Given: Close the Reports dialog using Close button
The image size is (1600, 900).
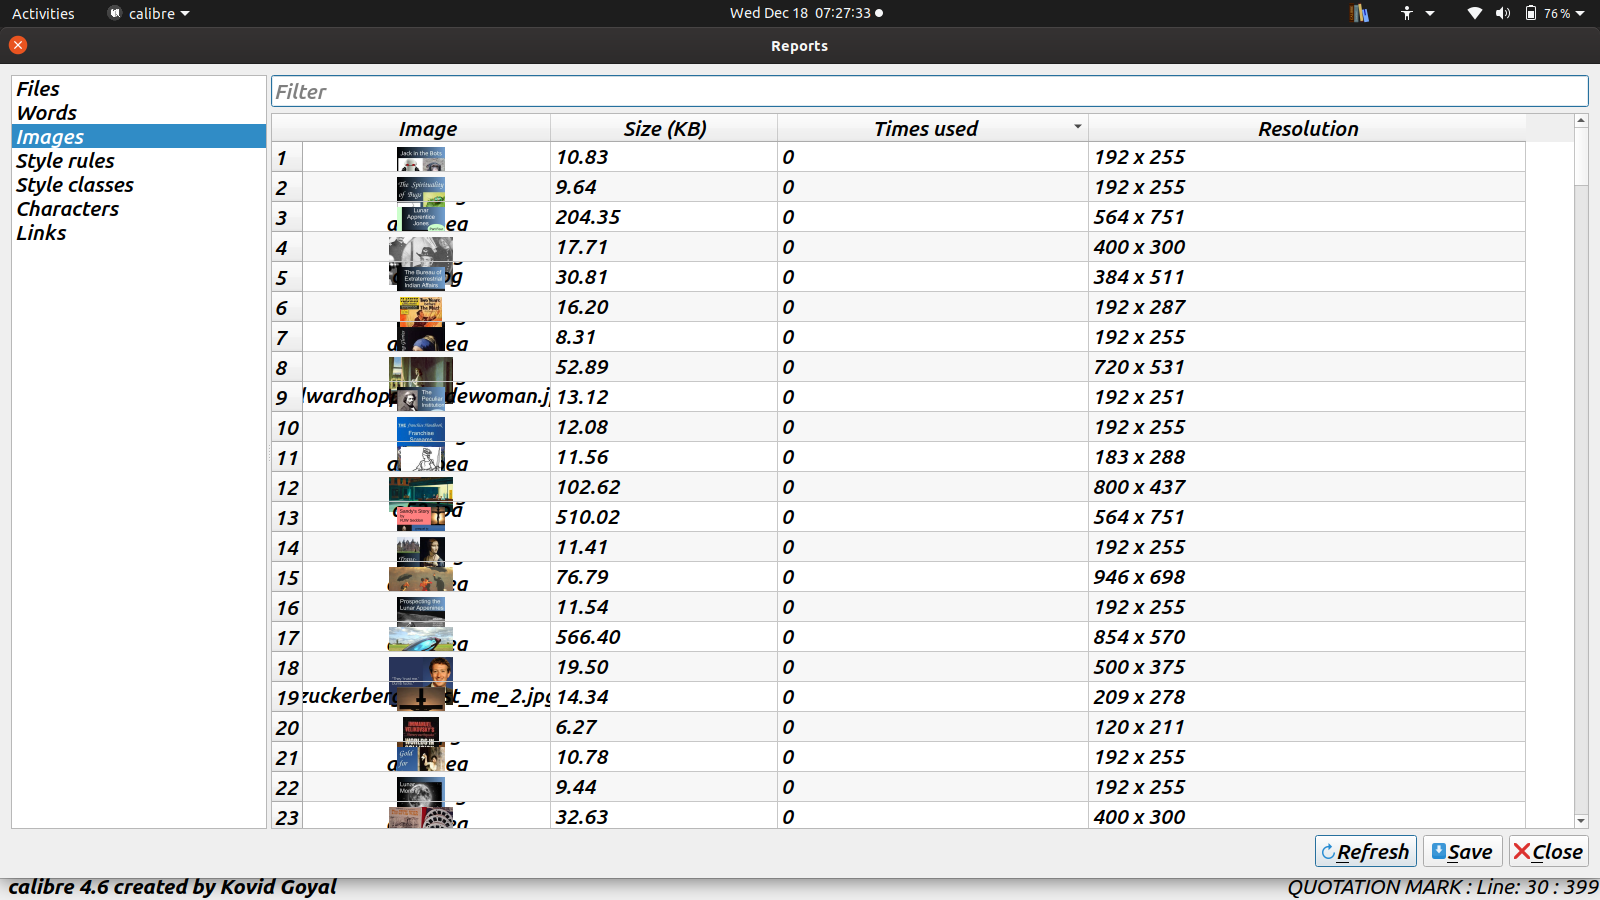Looking at the screenshot, I should tap(1548, 852).
